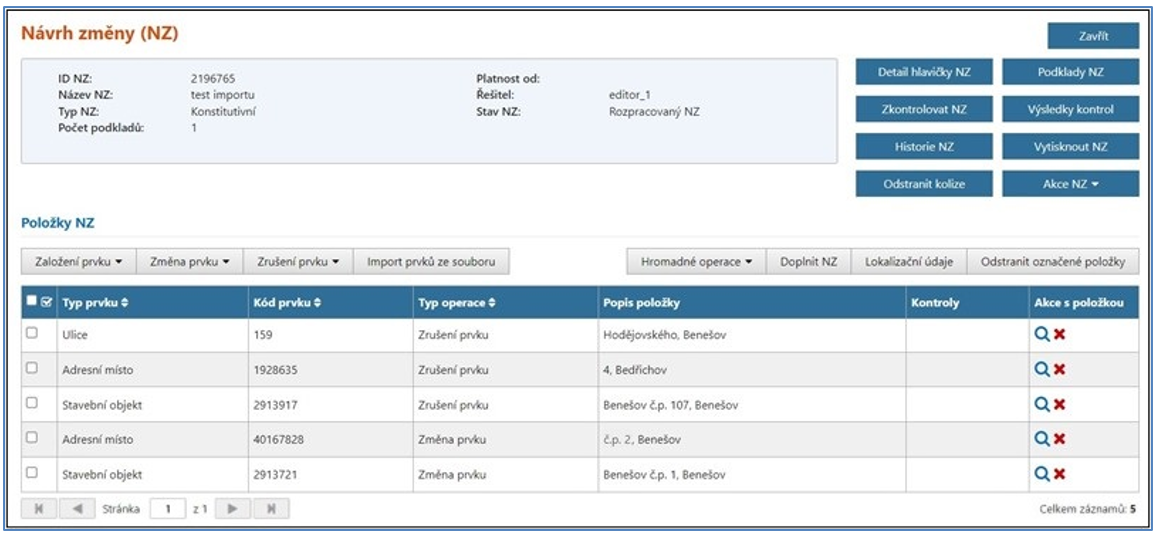Image resolution: width=1157 pixels, height=534 pixels.
Task: Select checkbox for Stavební objekt 2913917
Action: point(32,404)
